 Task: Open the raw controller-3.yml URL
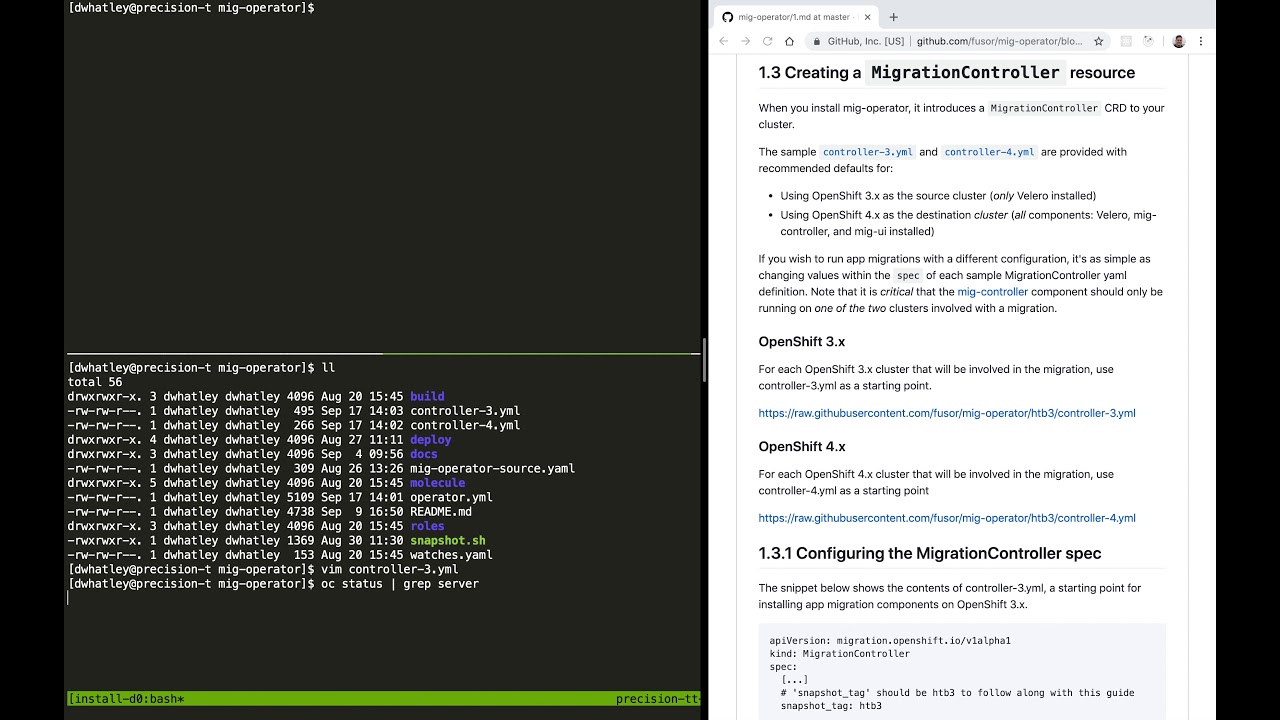click(x=946, y=413)
